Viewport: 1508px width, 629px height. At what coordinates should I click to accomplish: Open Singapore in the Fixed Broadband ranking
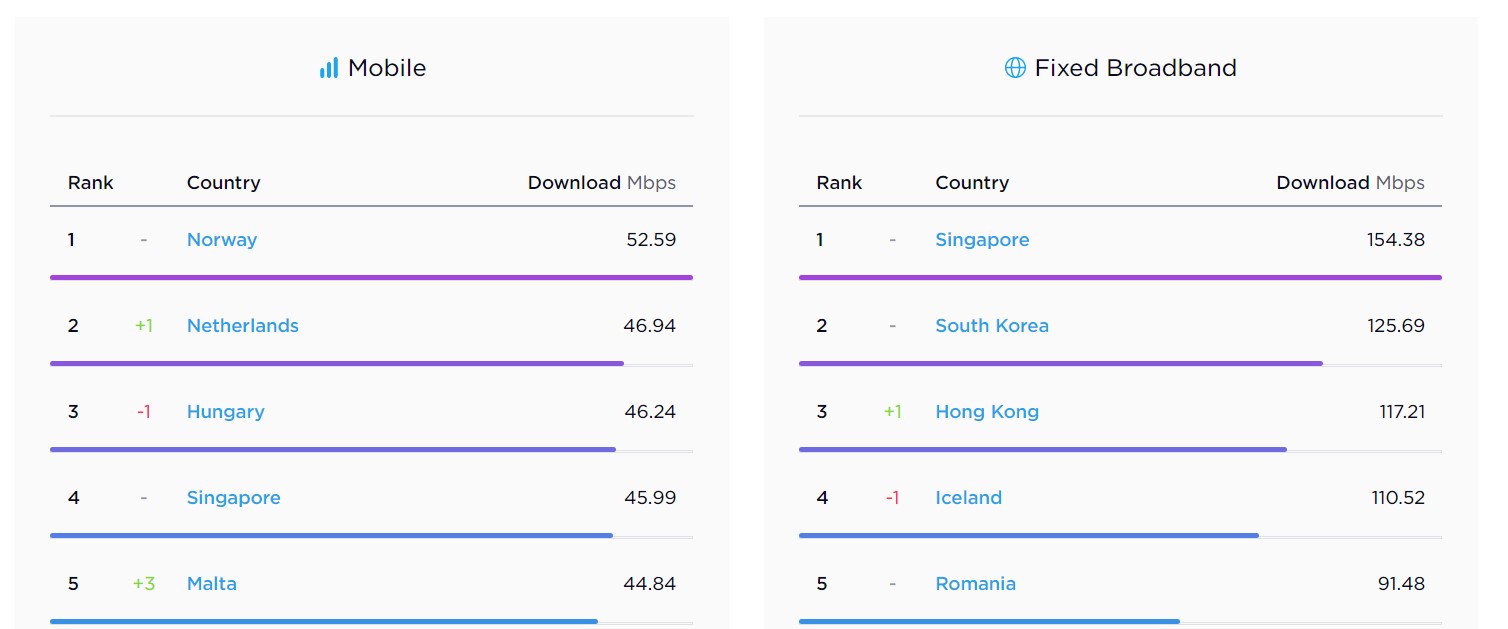coord(982,240)
